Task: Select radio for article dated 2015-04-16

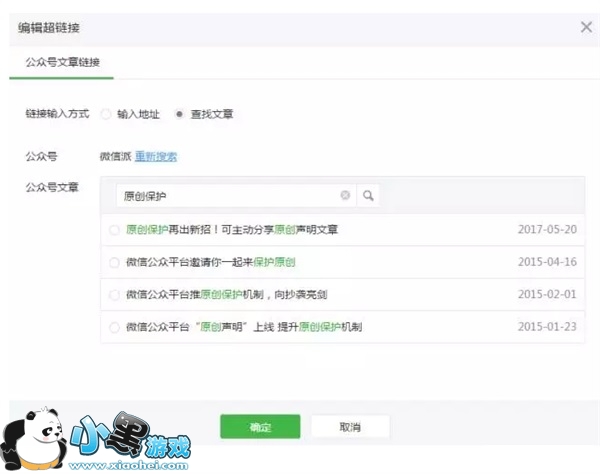Action: [x=114, y=262]
